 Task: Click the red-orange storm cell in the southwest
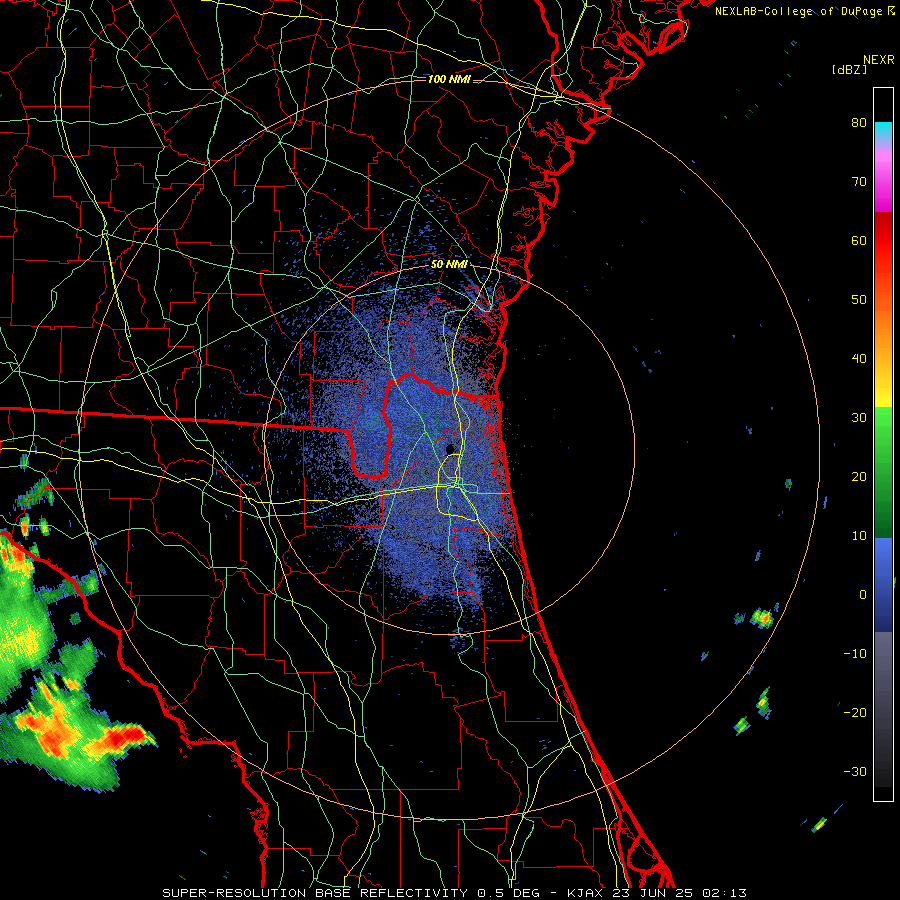tap(123, 737)
